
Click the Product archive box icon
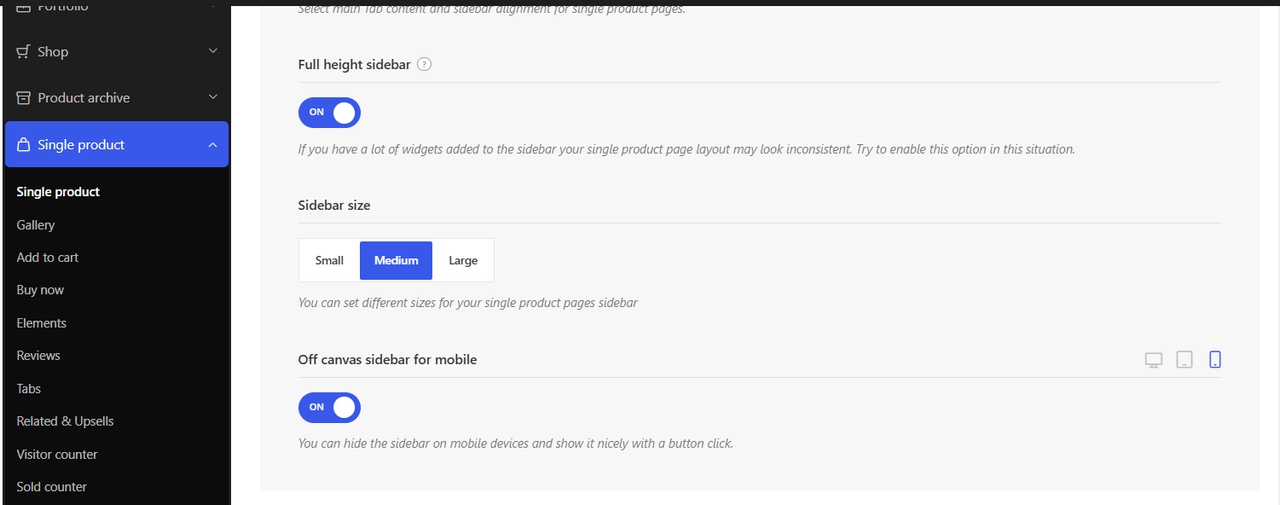24,97
